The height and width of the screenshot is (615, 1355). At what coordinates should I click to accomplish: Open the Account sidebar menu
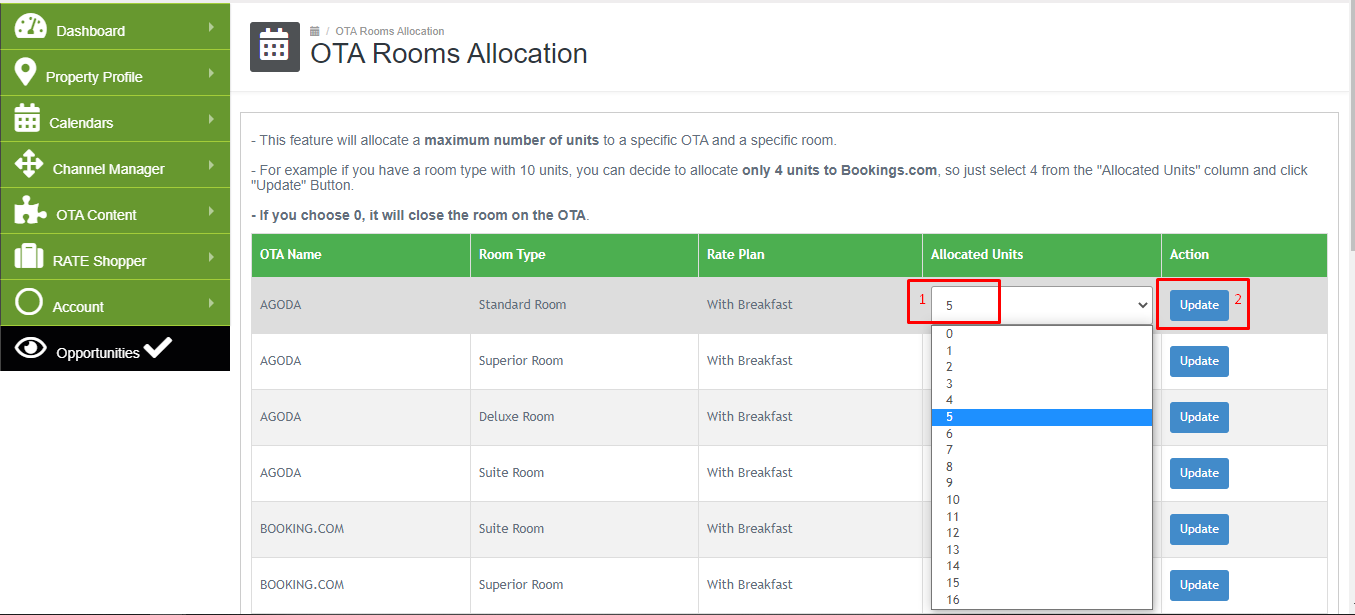(80, 303)
